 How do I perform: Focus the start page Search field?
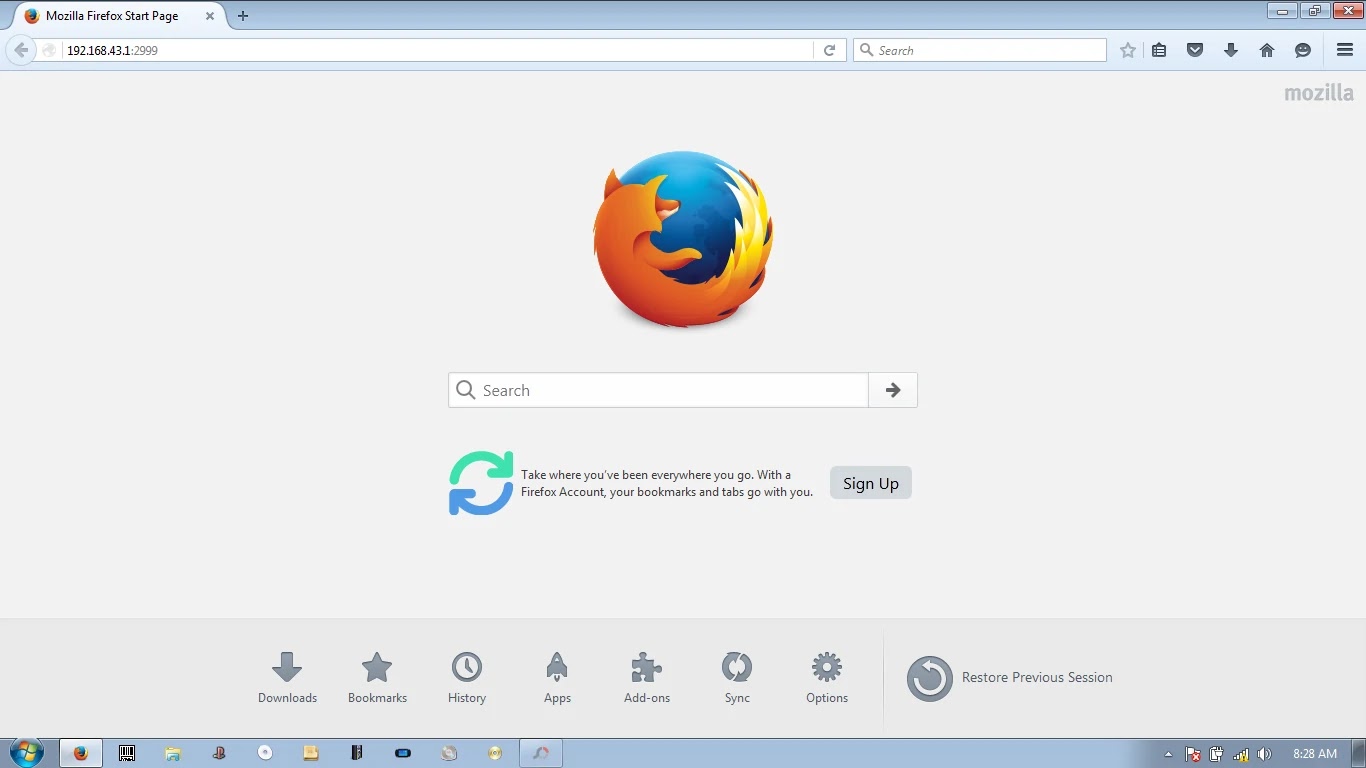(658, 390)
